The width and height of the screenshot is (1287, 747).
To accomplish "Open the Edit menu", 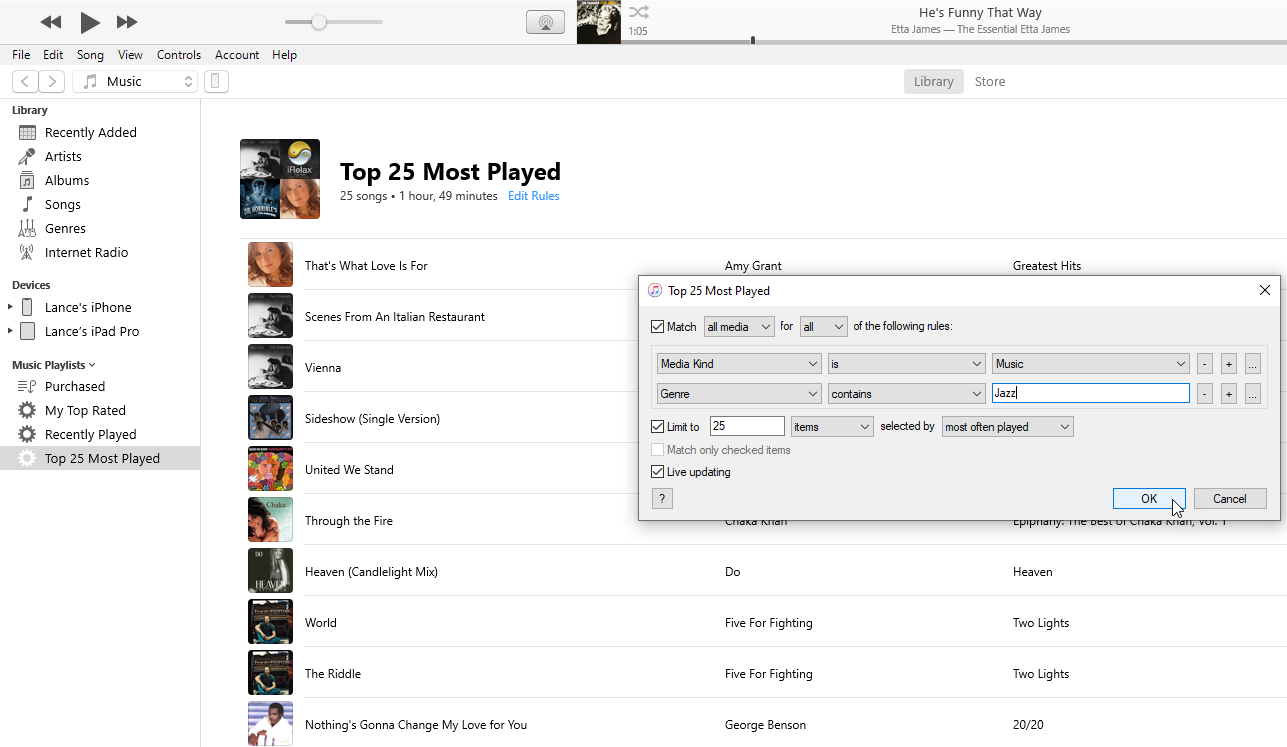I will click(x=53, y=55).
